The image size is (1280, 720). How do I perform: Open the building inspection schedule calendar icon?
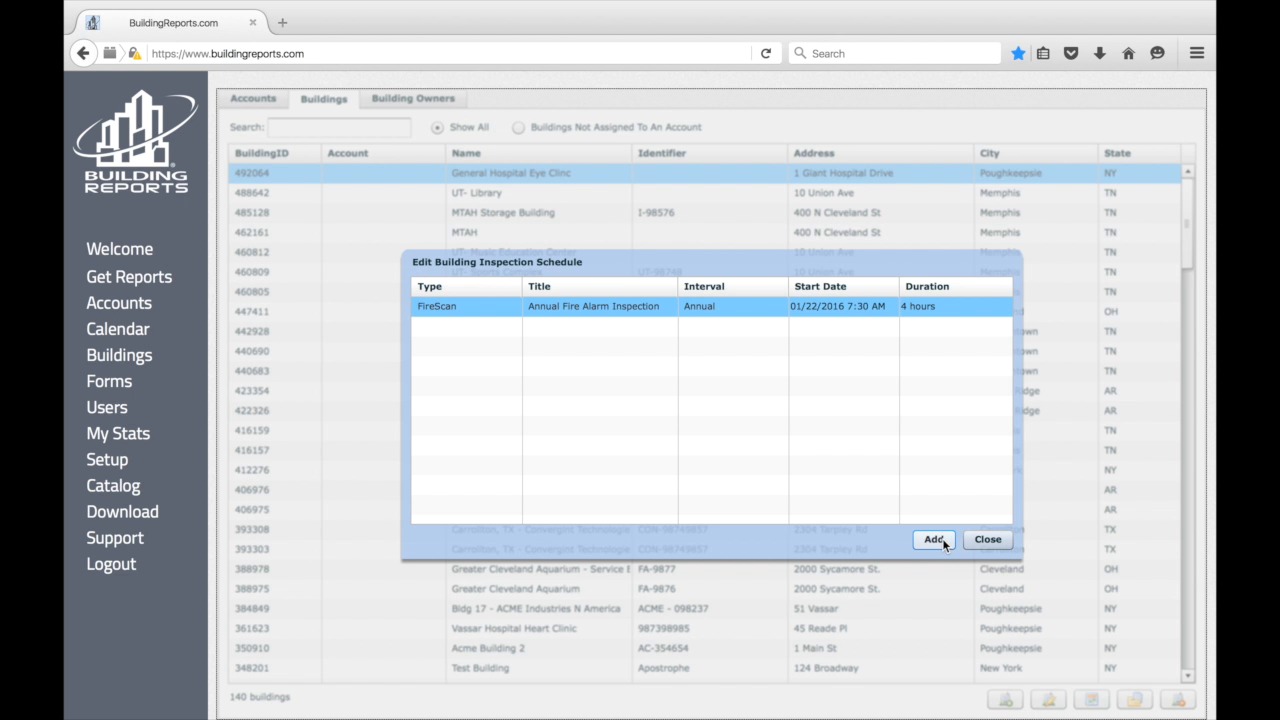[x=1092, y=700]
